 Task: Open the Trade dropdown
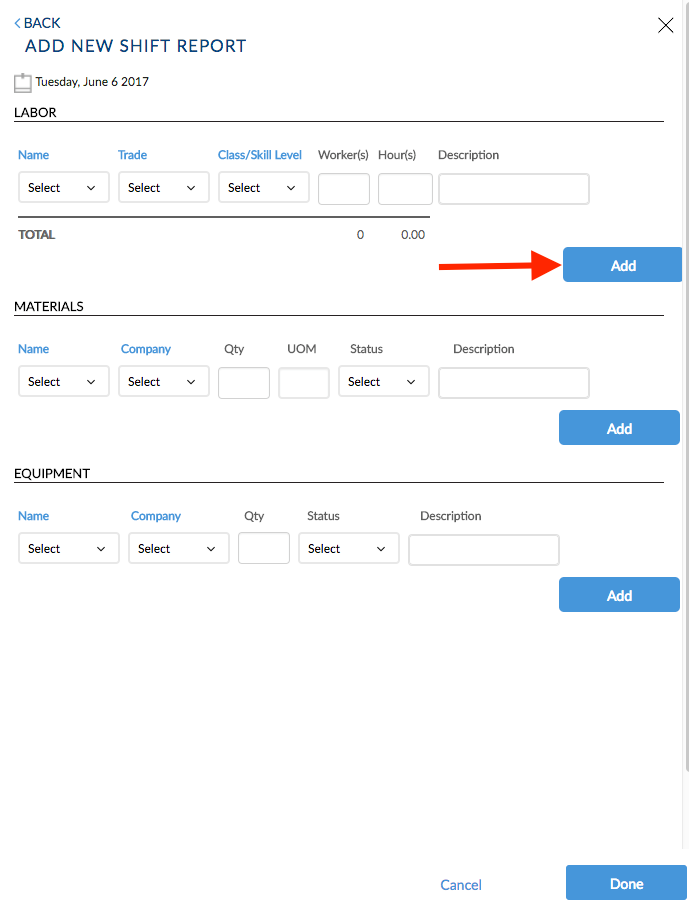[x=163, y=187]
